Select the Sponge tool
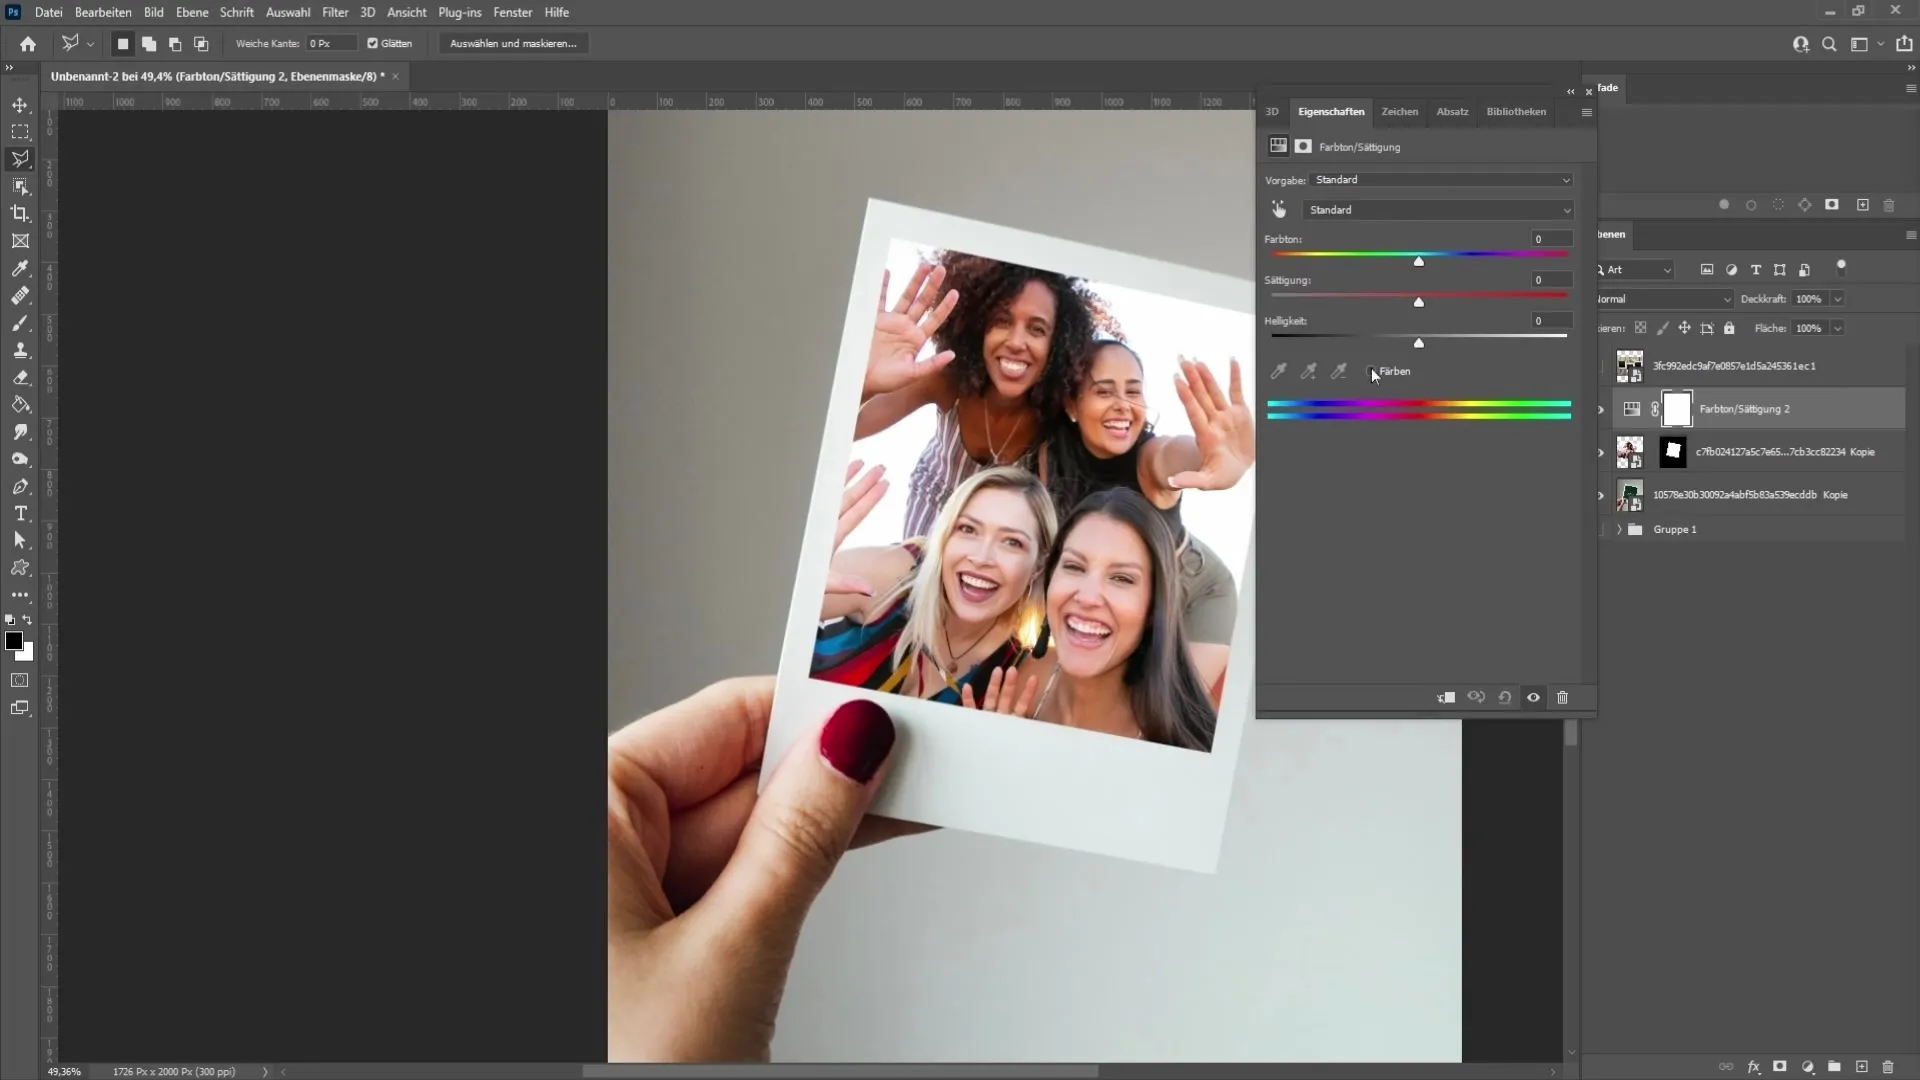 point(20,459)
